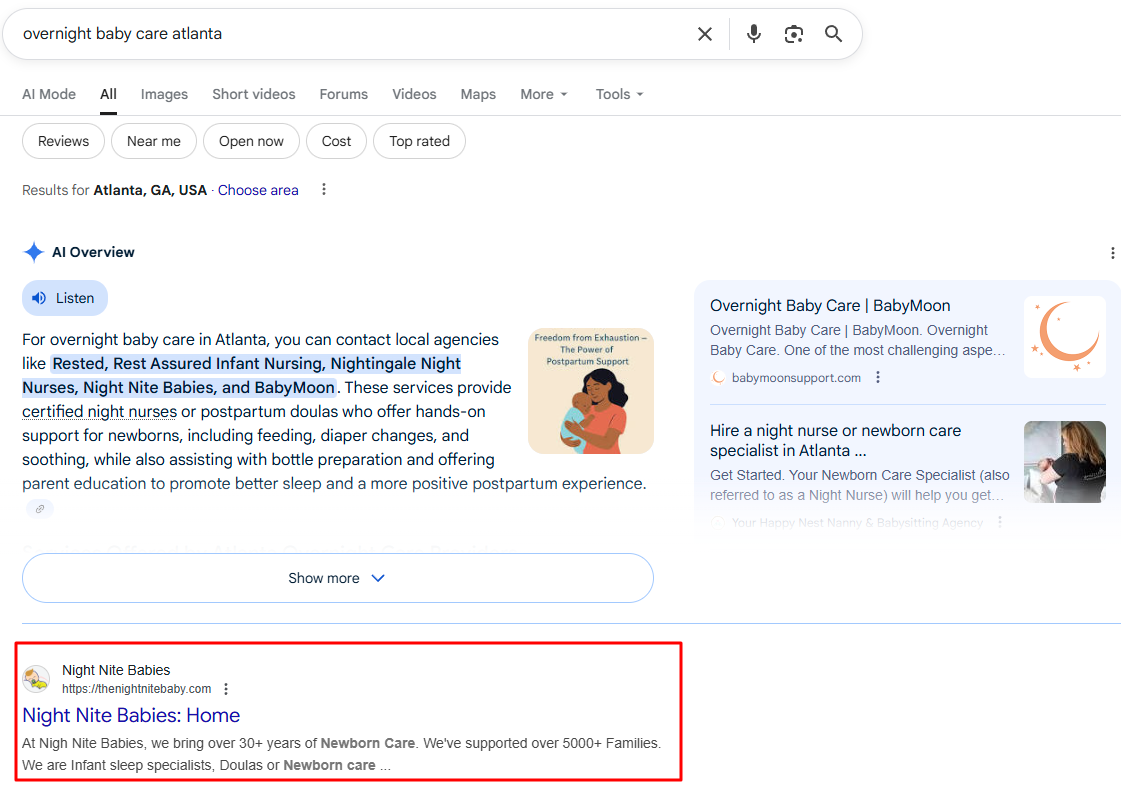The image size is (1121, 799).
Task: Expand the Tools dropdown
Action: pyautogui.click(x=620, y=94)
